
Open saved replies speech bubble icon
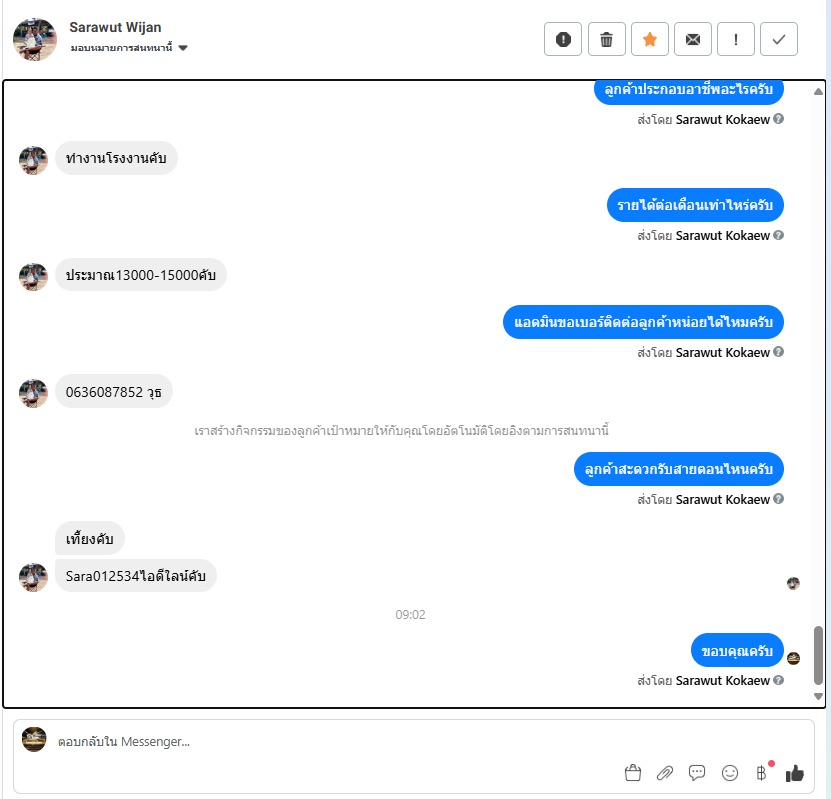point(697,773)
